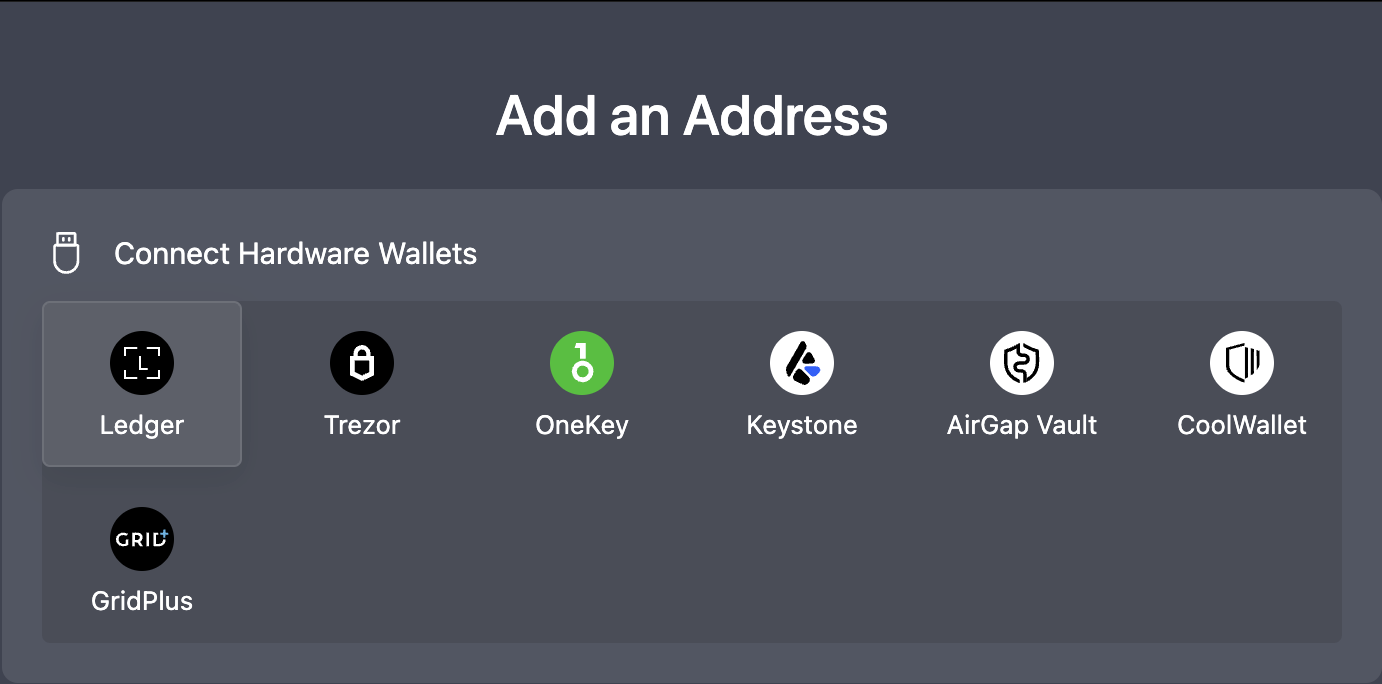
Task: Click the AirGap Vault label
Action: tap(1022, 425)
